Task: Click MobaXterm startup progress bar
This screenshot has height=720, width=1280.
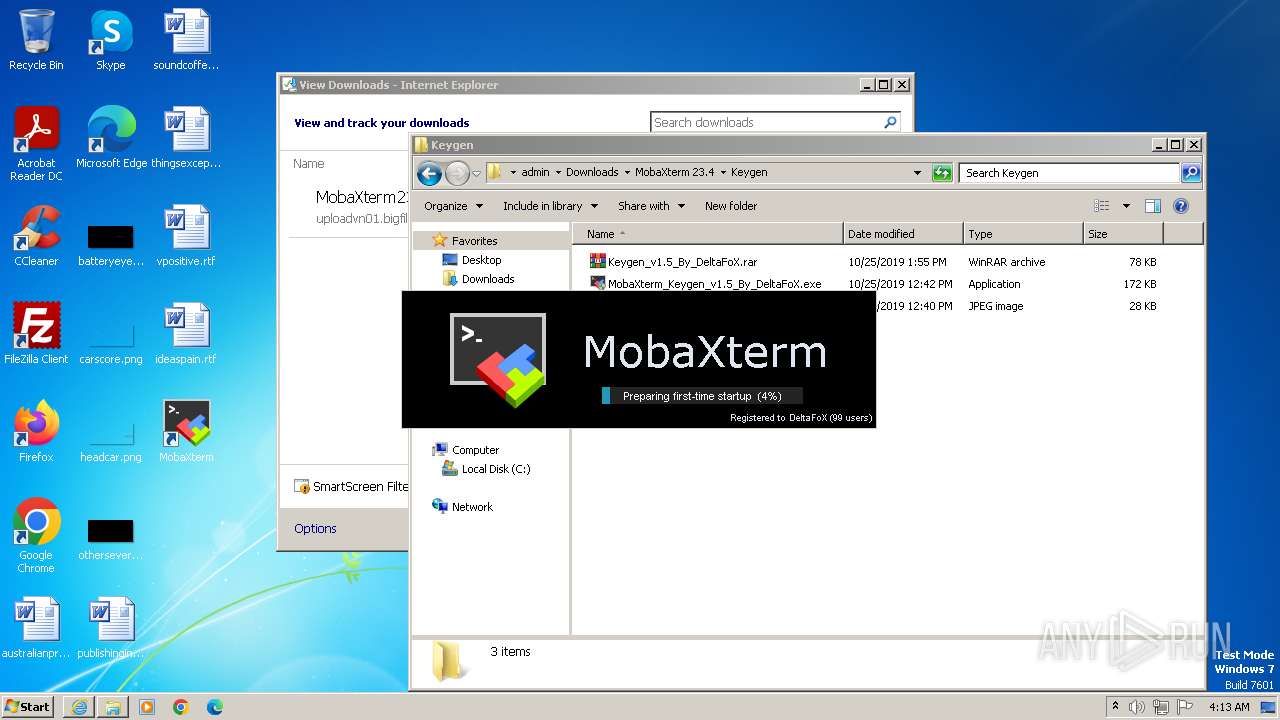Action: [702, 396]
